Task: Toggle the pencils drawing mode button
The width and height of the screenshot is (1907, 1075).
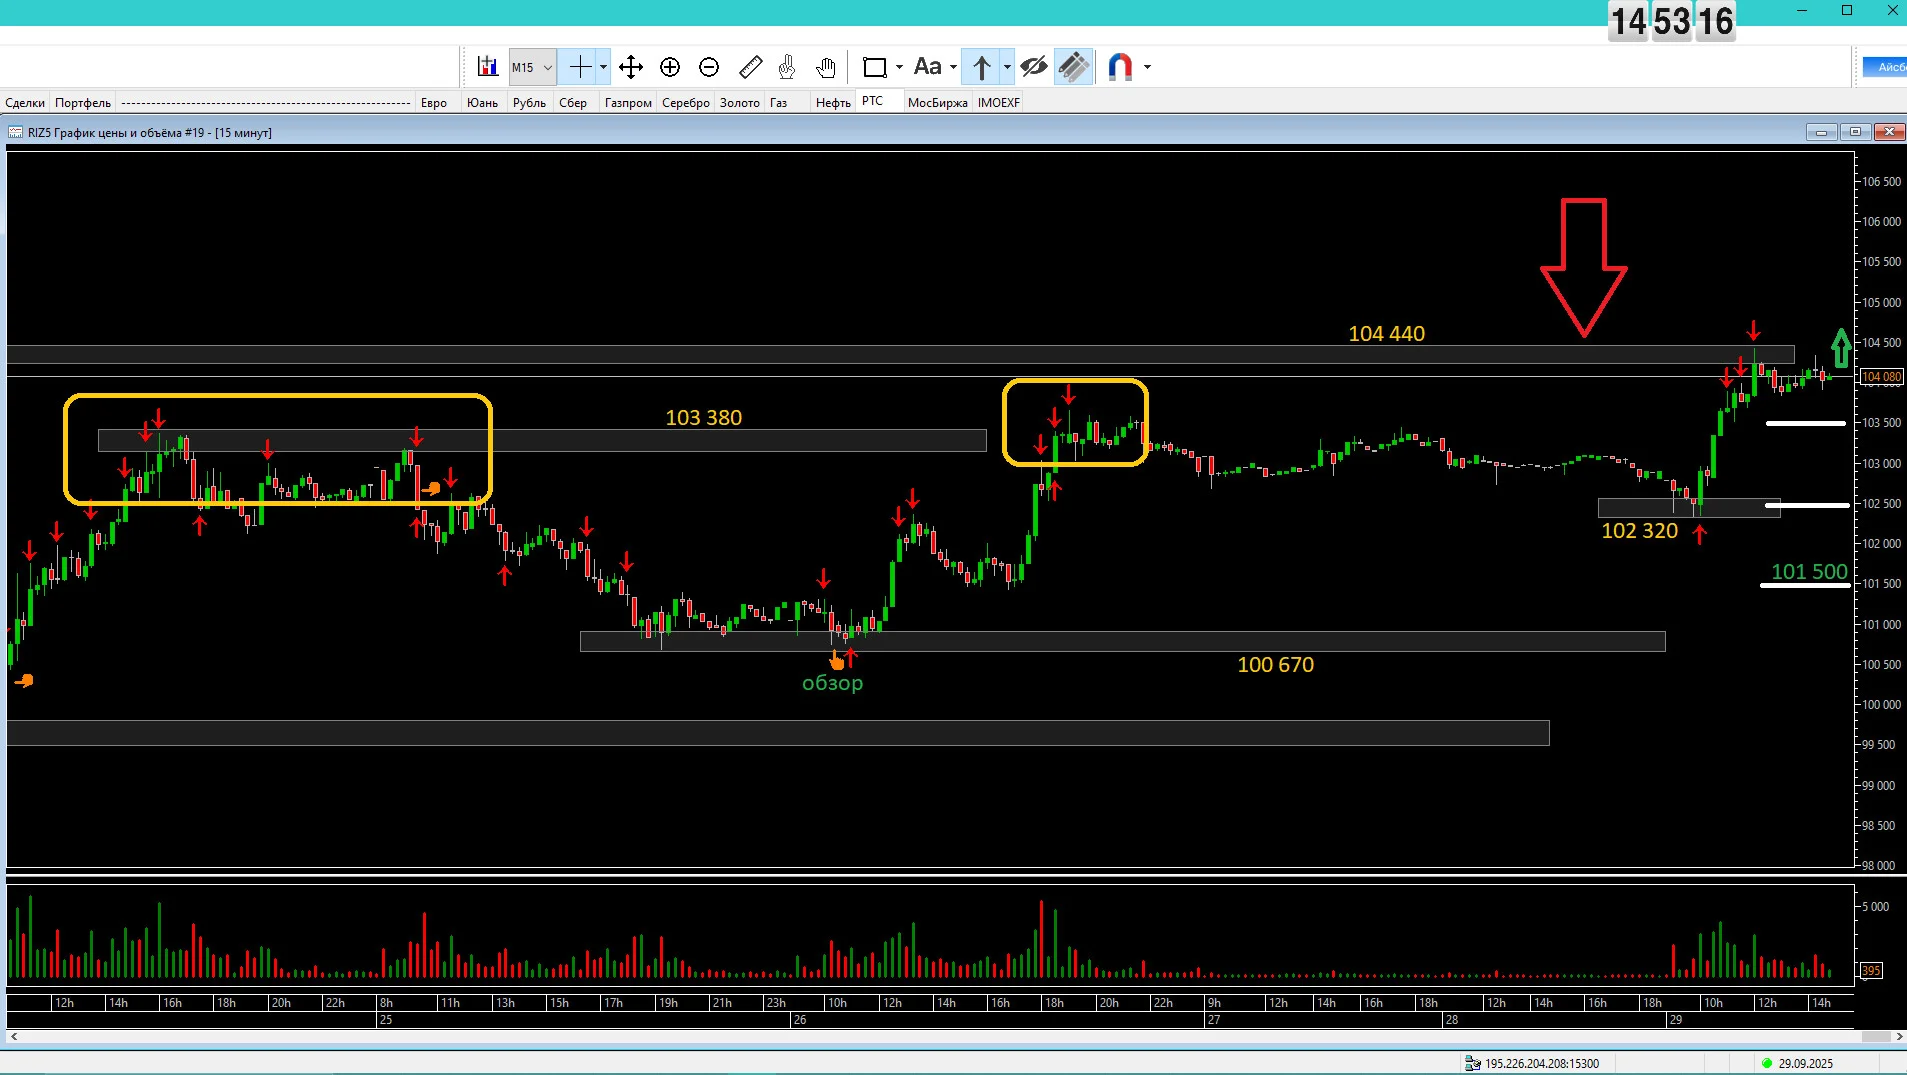Action: 1074,67
